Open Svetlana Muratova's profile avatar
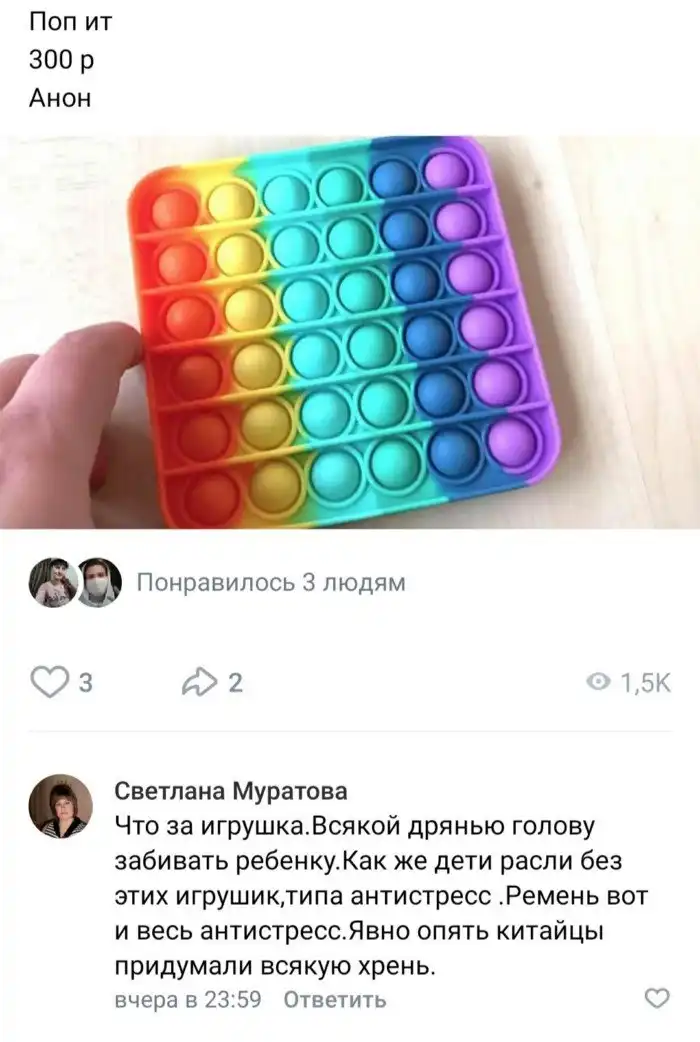The height and width of the screenshot is (1042, 700). (60, 806)
